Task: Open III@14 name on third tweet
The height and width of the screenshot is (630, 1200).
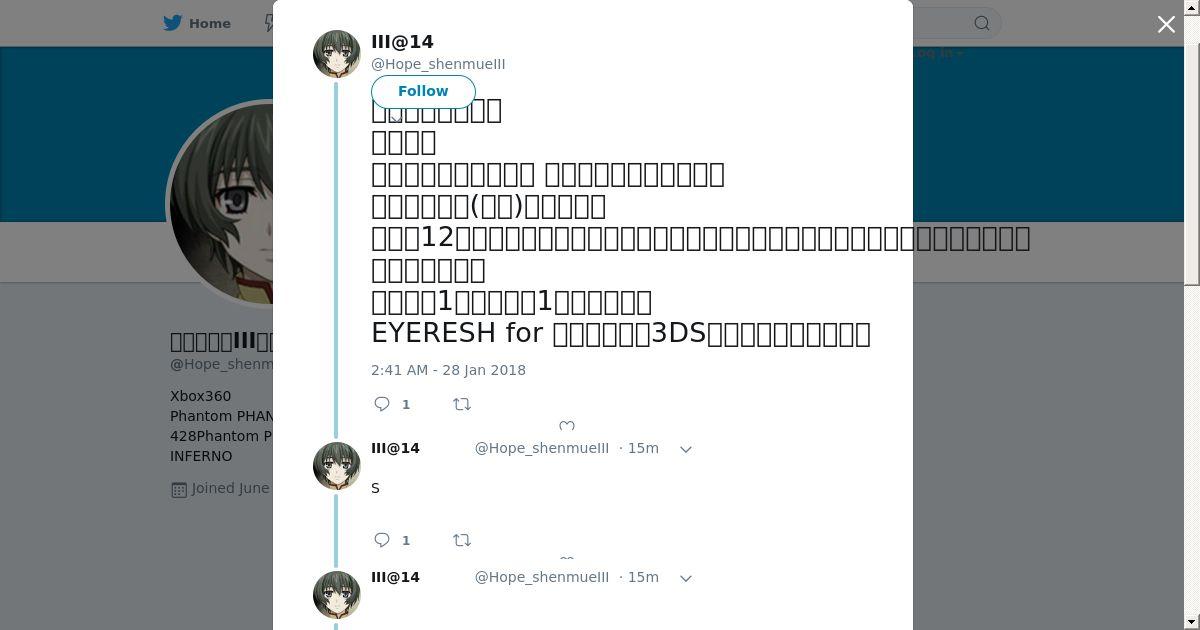Action: coord(395,577)
